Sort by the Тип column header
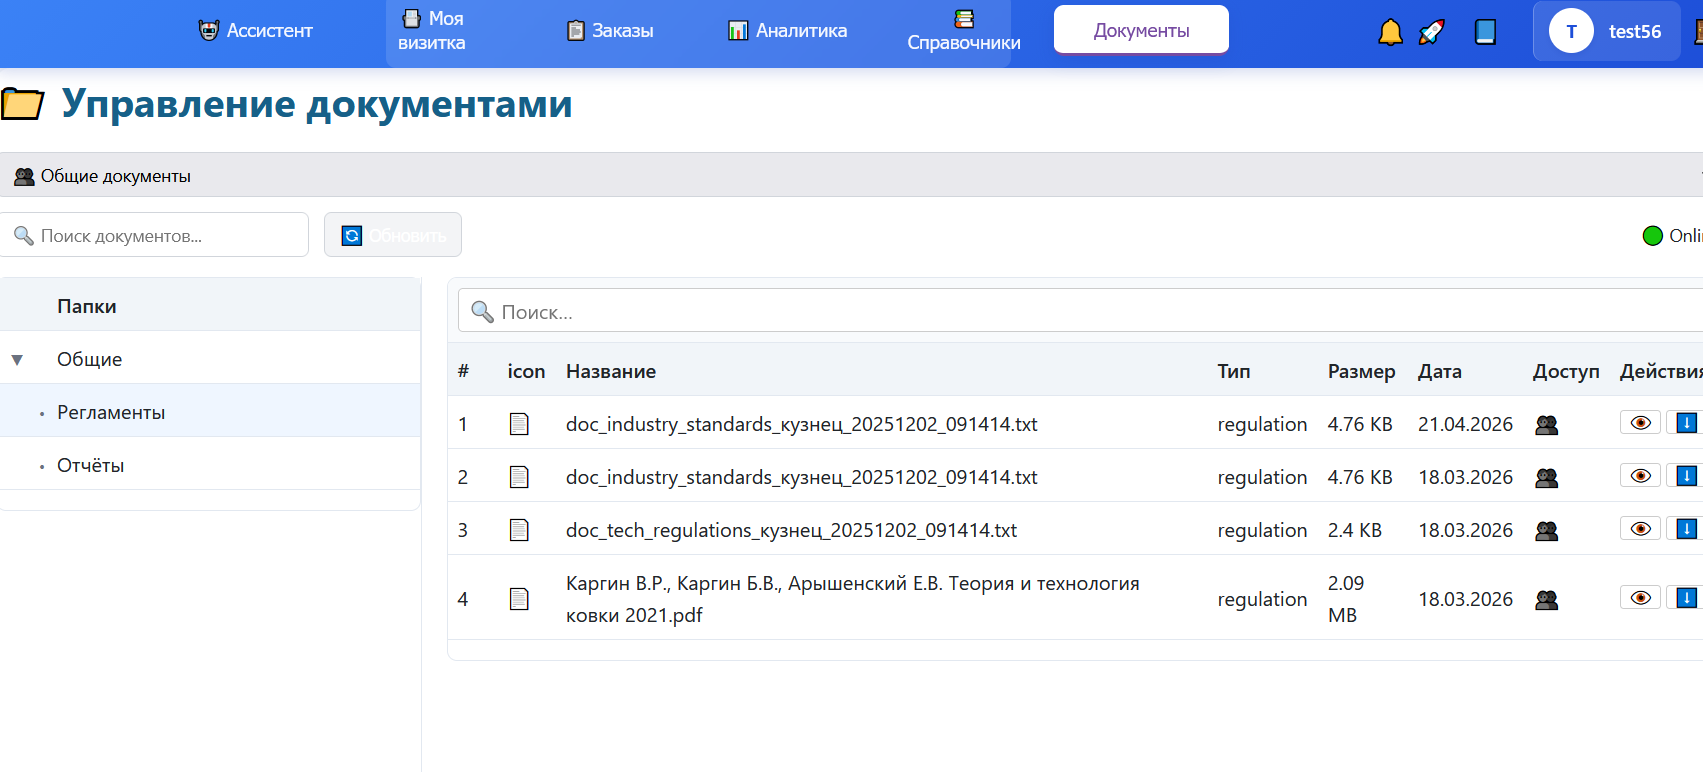Screen dimensions: 1703x772 (1234, 371)
